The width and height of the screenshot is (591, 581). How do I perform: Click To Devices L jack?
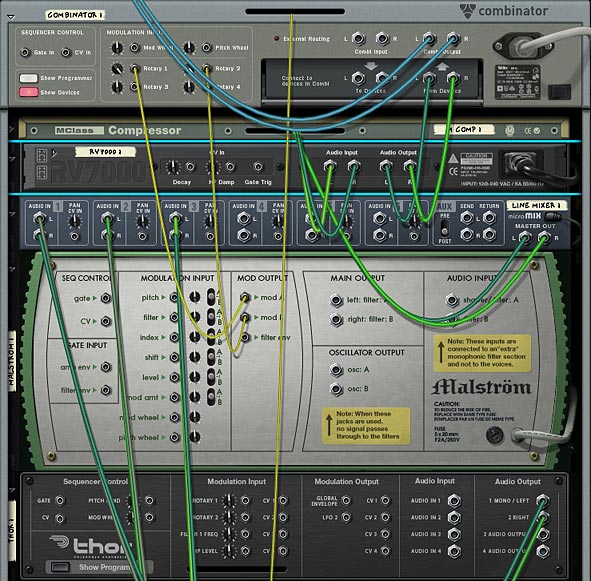point(358,78)
